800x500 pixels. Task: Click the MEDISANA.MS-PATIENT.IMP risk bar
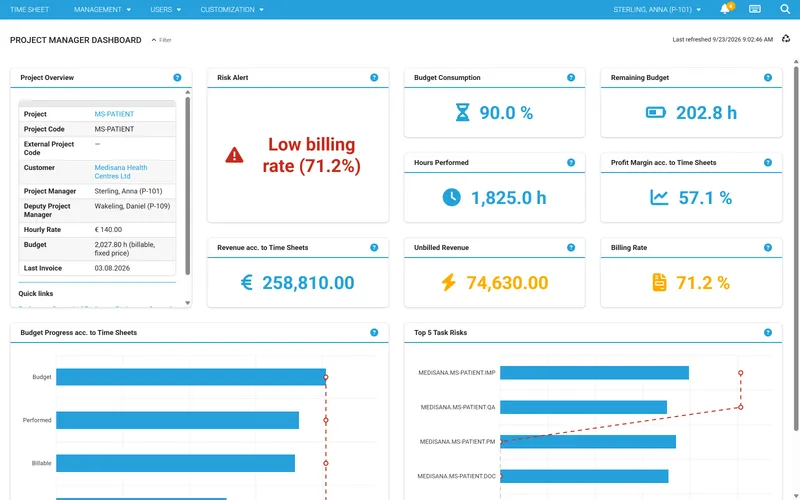594,372
